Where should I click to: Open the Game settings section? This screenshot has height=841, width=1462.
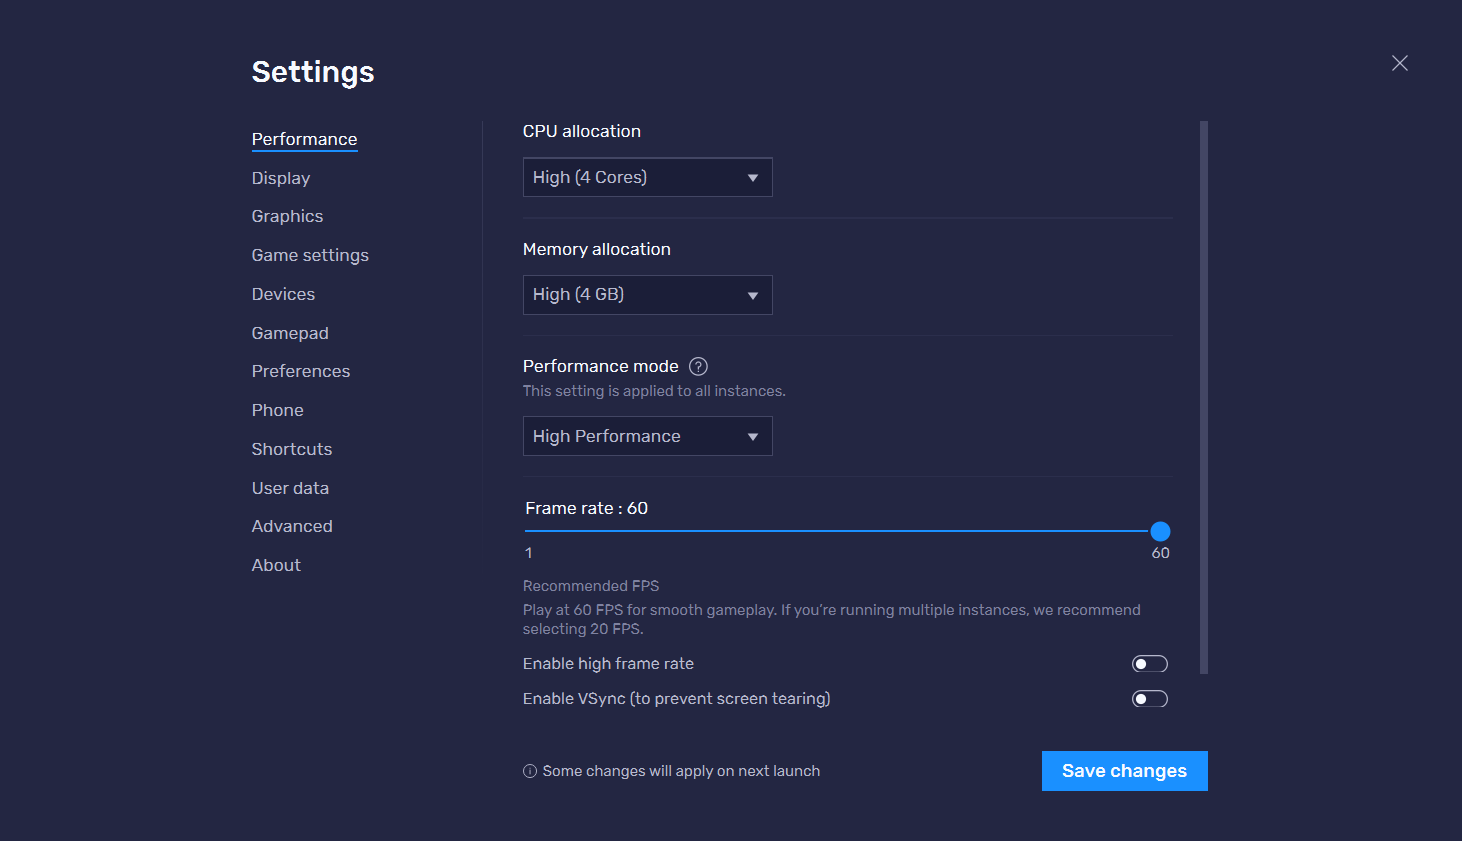coord(310,255)
